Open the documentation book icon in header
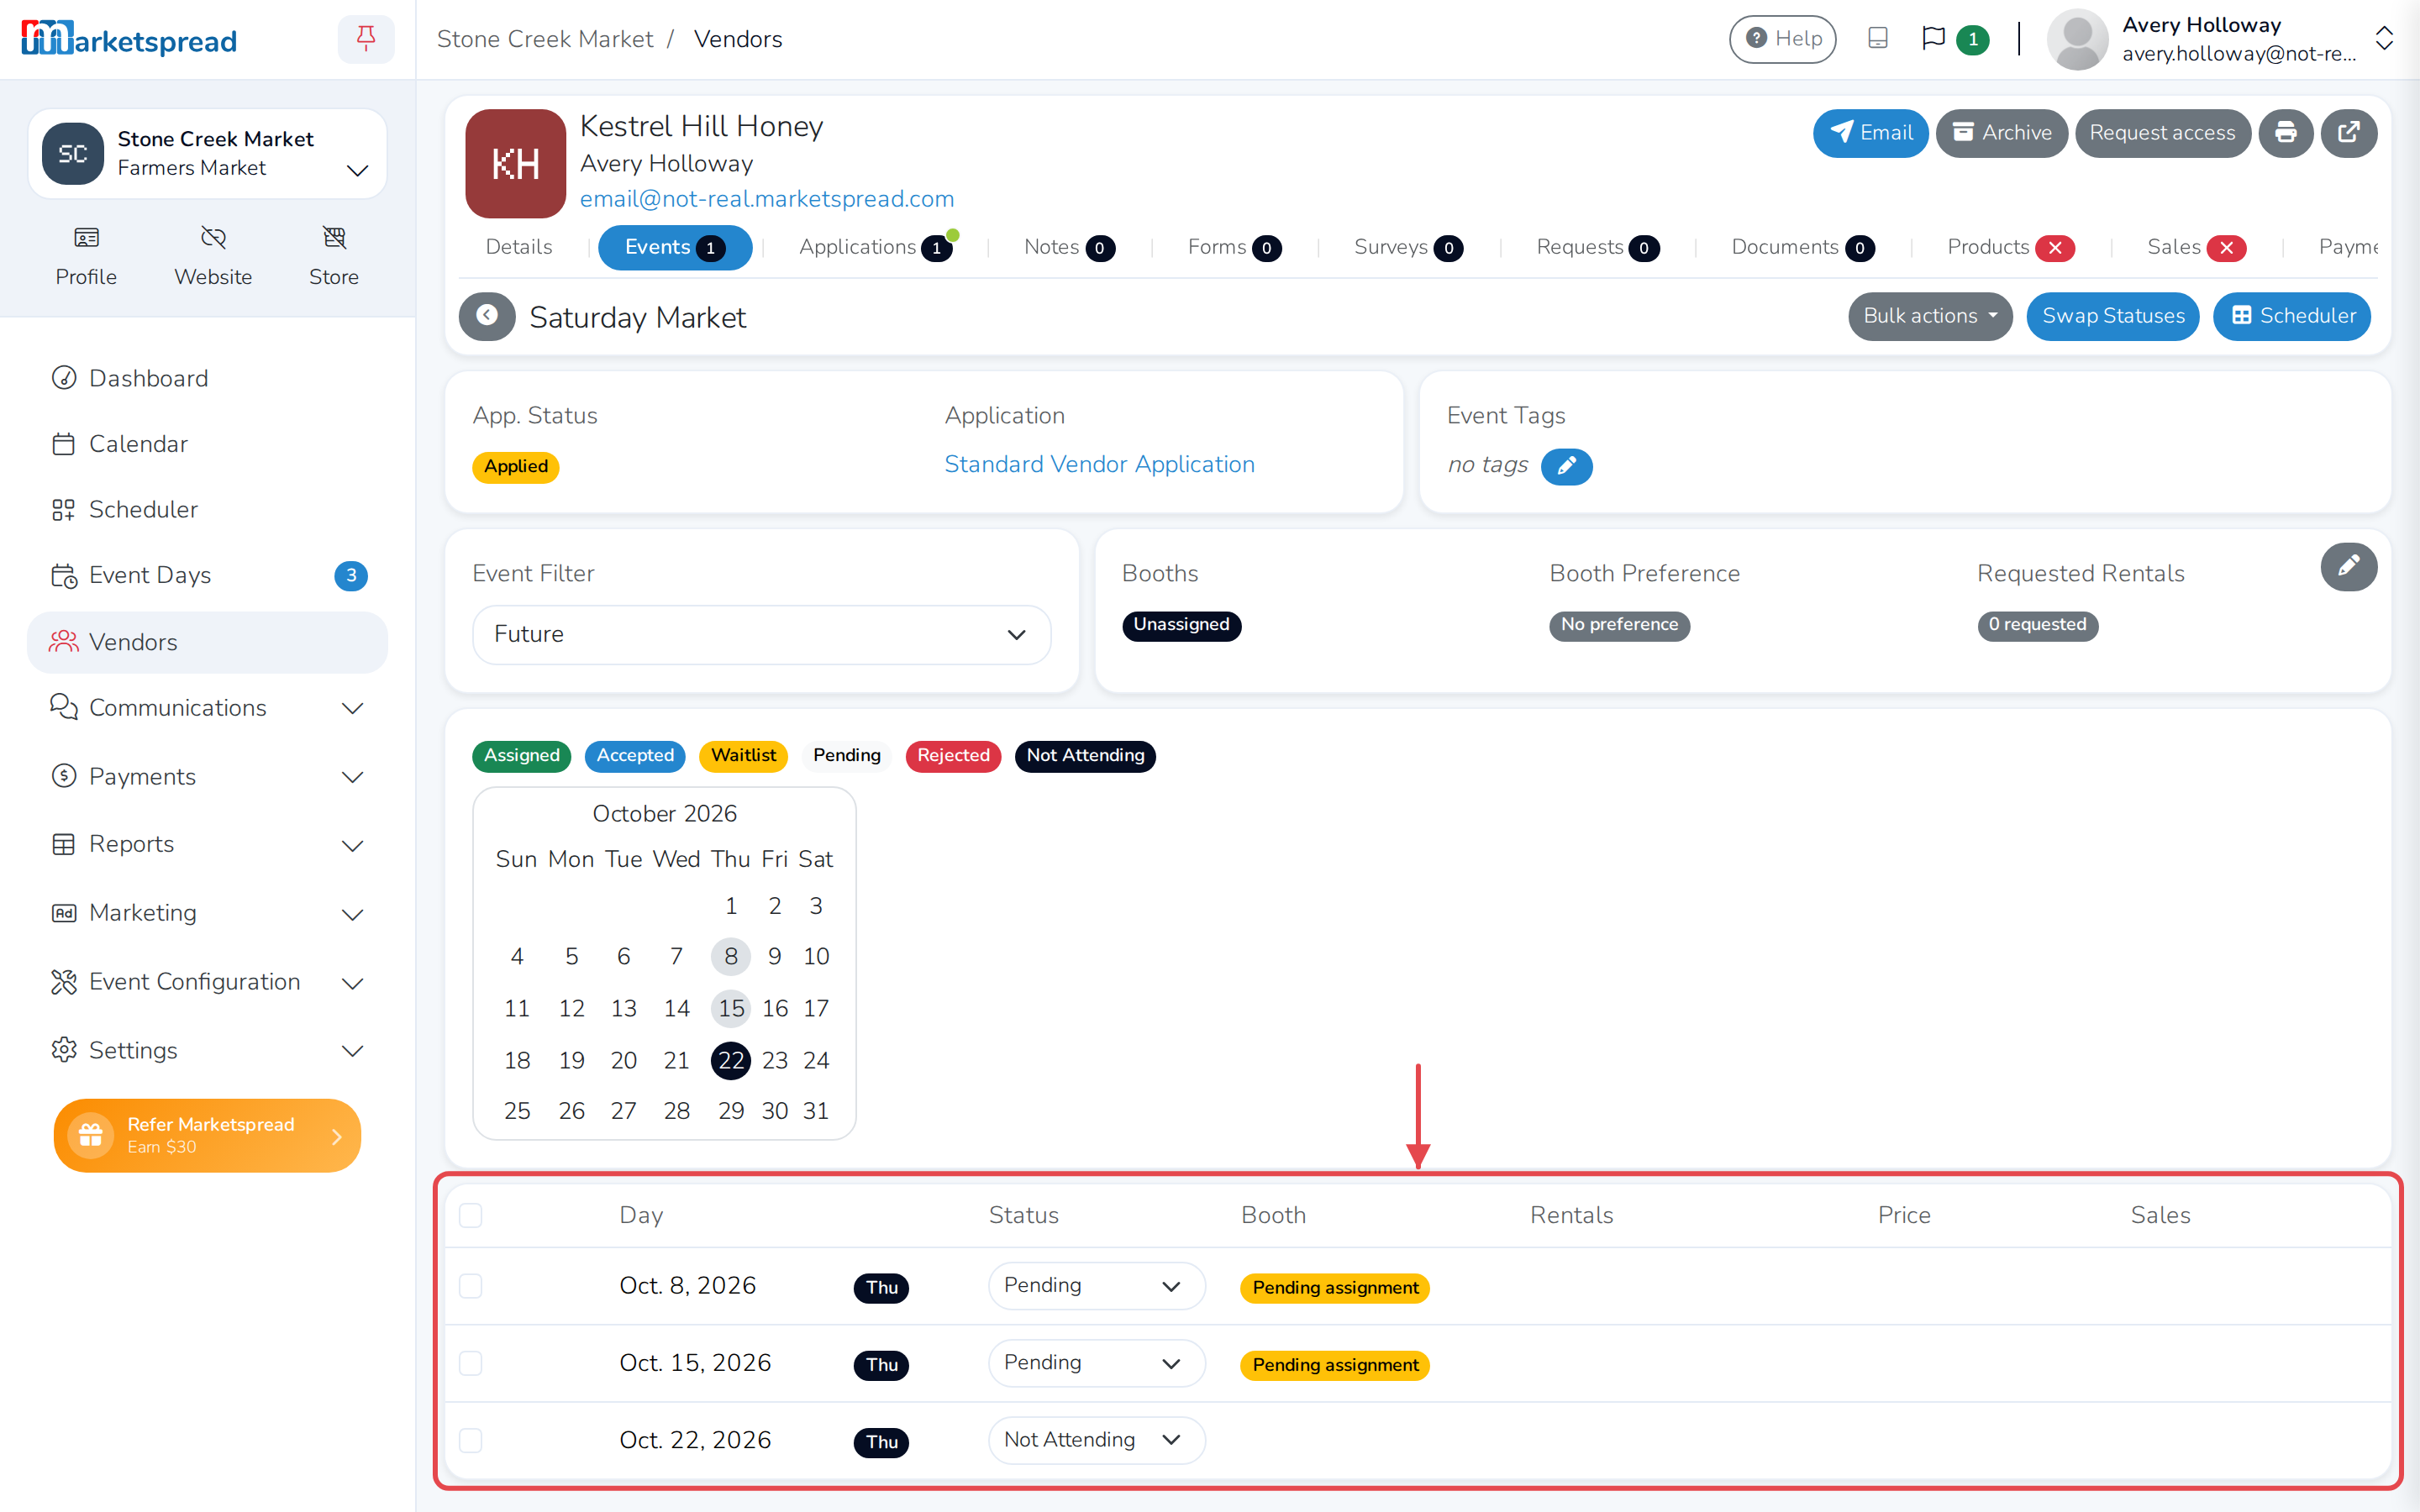 (1877, 39)
